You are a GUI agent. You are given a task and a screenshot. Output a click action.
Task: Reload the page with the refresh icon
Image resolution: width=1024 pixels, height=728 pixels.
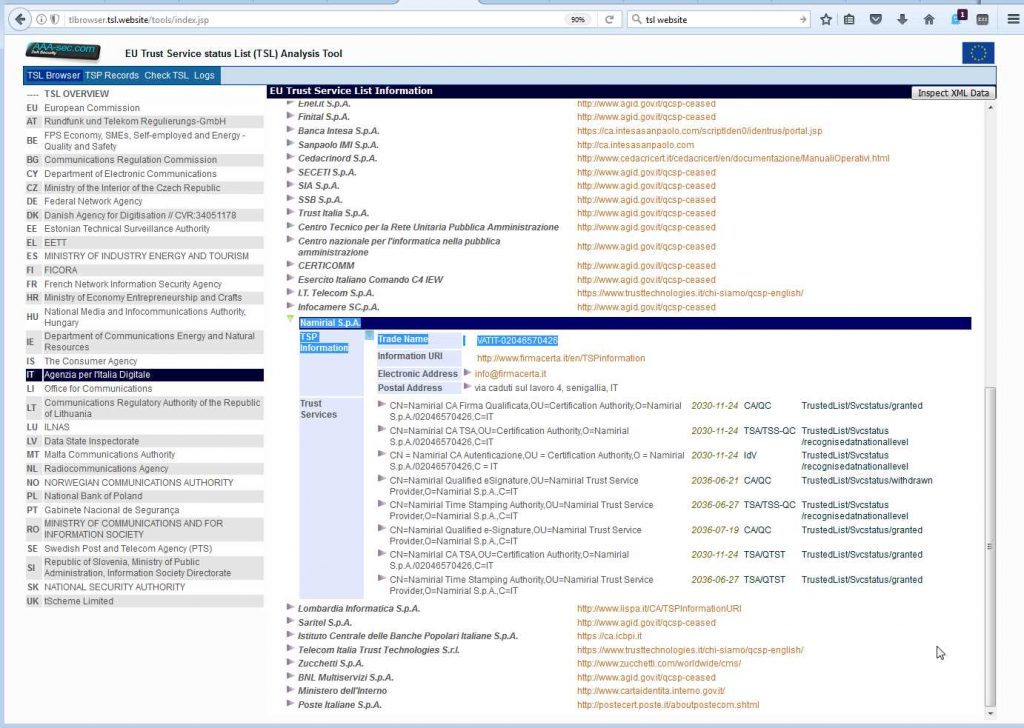coord(609,19)
